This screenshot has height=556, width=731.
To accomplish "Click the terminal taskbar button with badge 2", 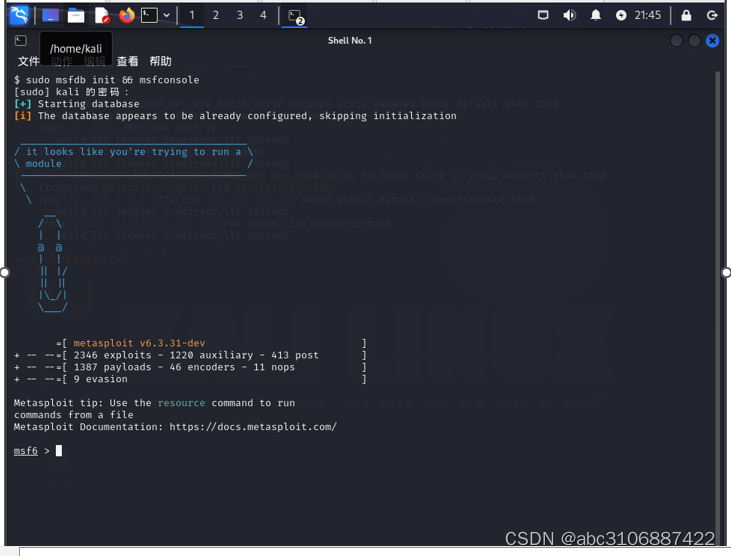I will [x=295, y=16].
